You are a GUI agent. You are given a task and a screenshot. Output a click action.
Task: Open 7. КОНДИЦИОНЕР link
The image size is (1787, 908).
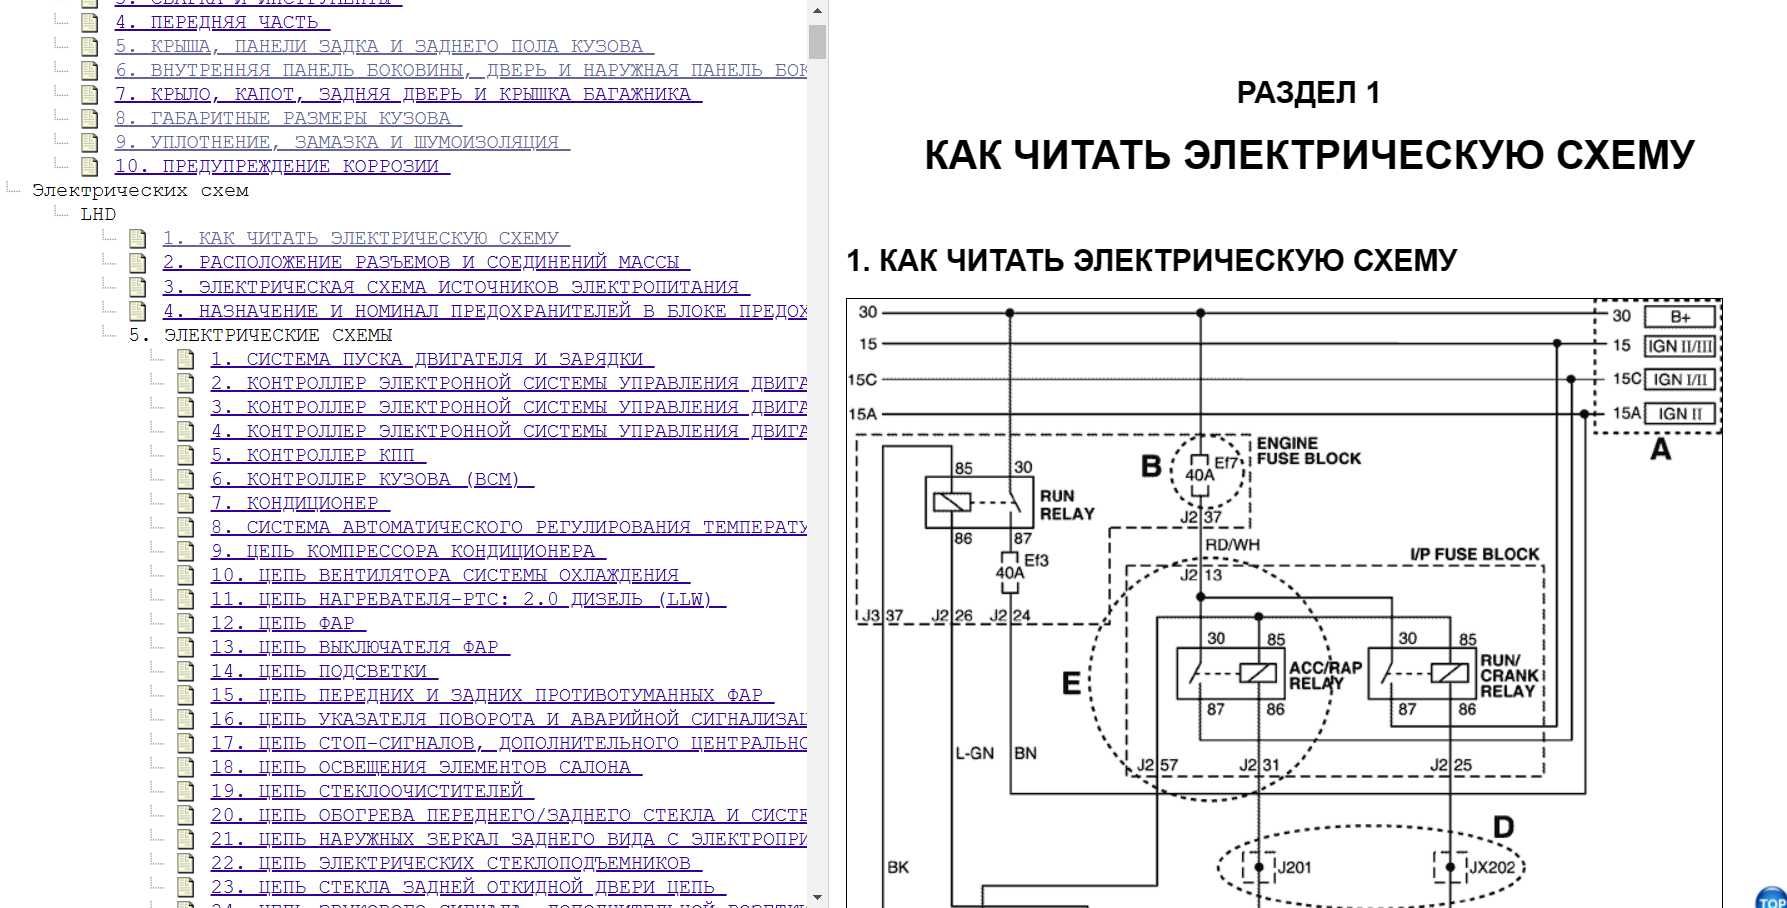(x=300, y=503)
